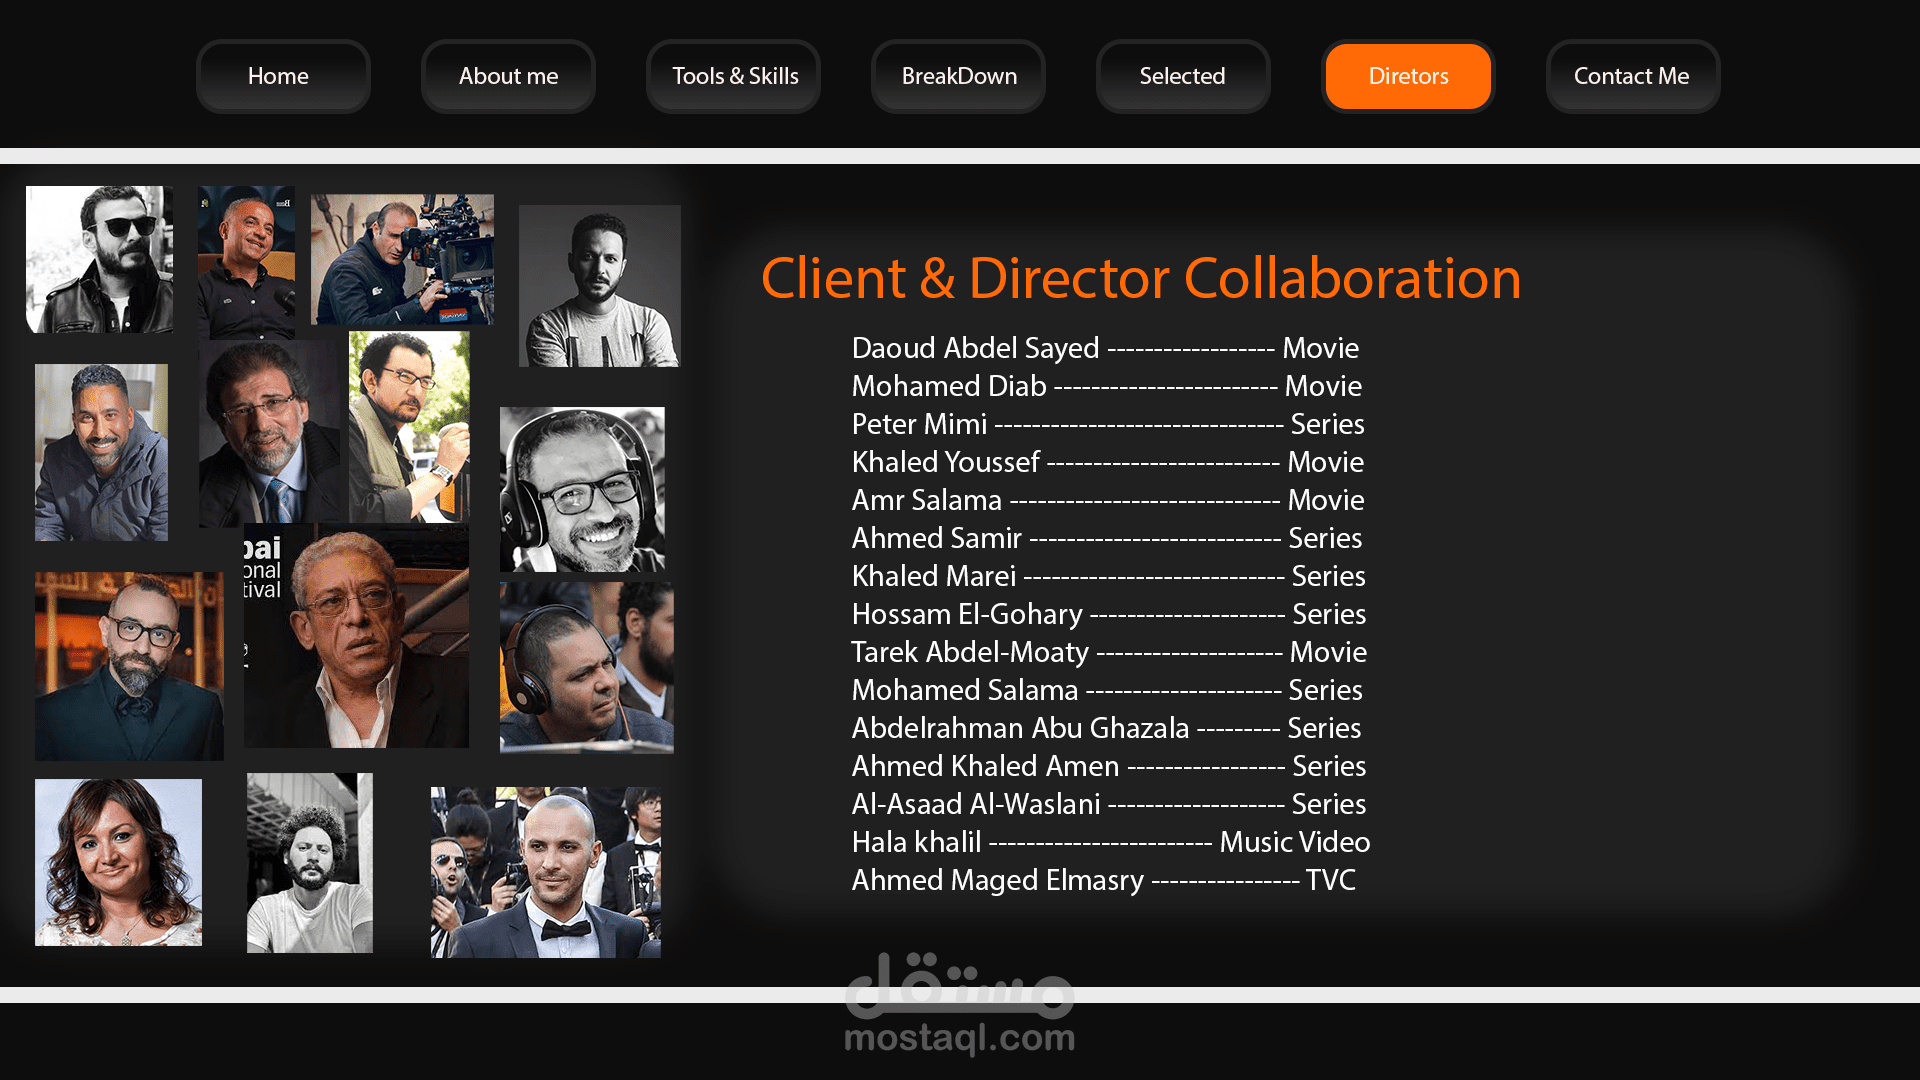This screenshot has width=1920, height=1080.
Task: Select the photo with festival text backdrop
Action: click(356, 635)
